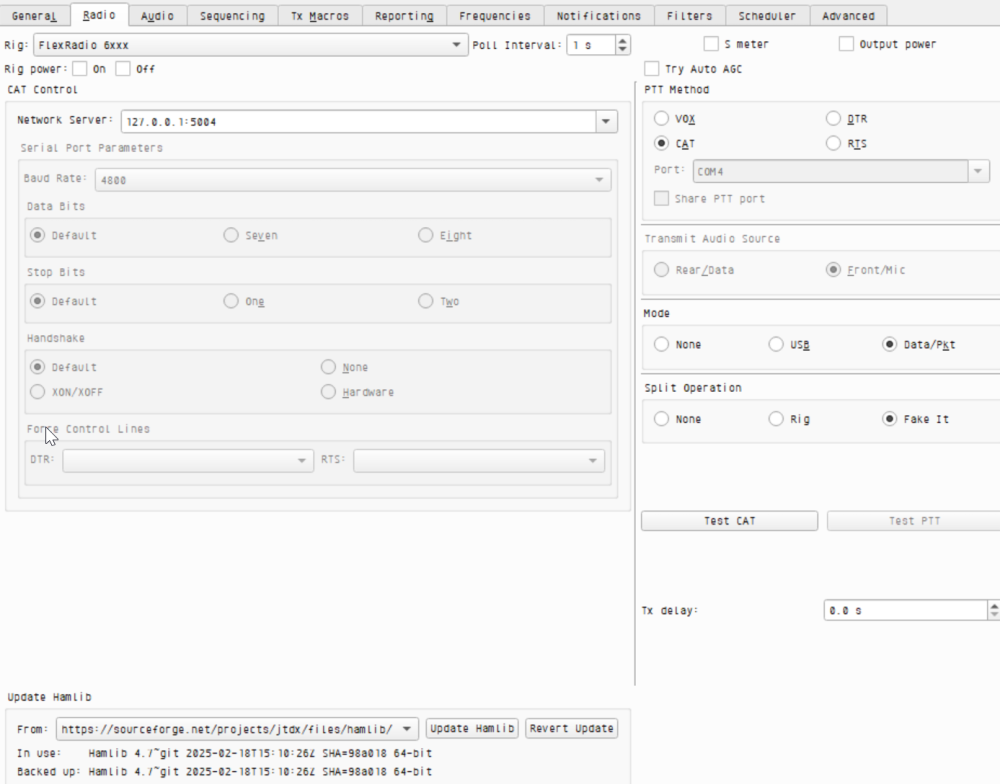Select CAT as PTT method
Screen dimensions: 1000x784
[661, 144]
